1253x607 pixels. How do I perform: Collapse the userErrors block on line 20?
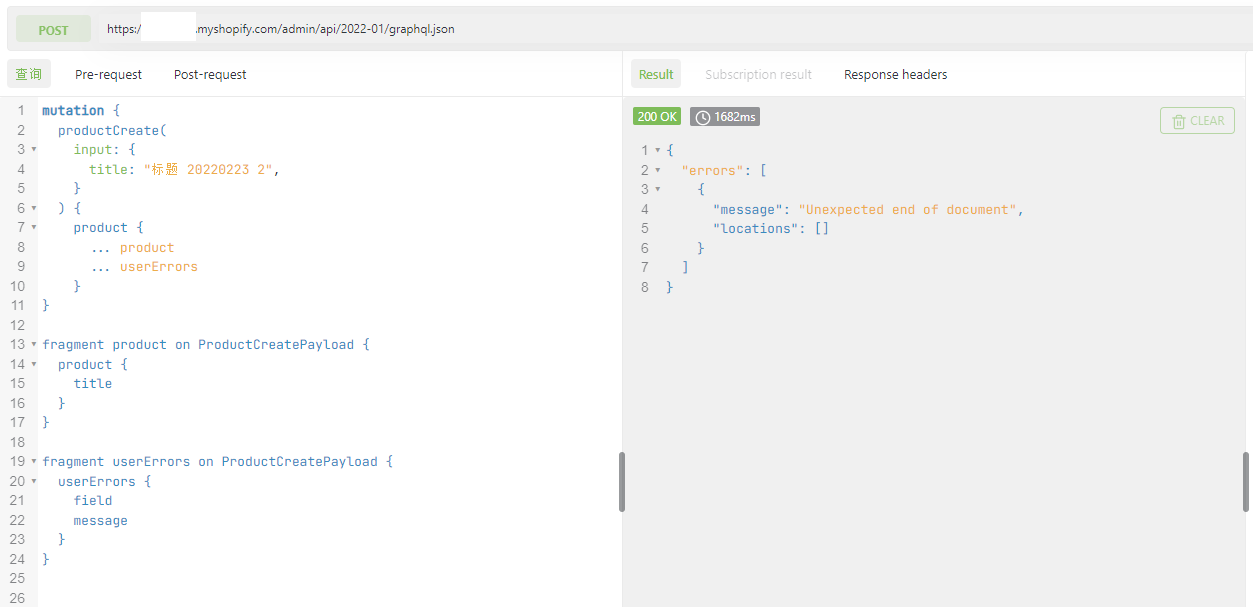pyautogui.click(x=34, y=481)
